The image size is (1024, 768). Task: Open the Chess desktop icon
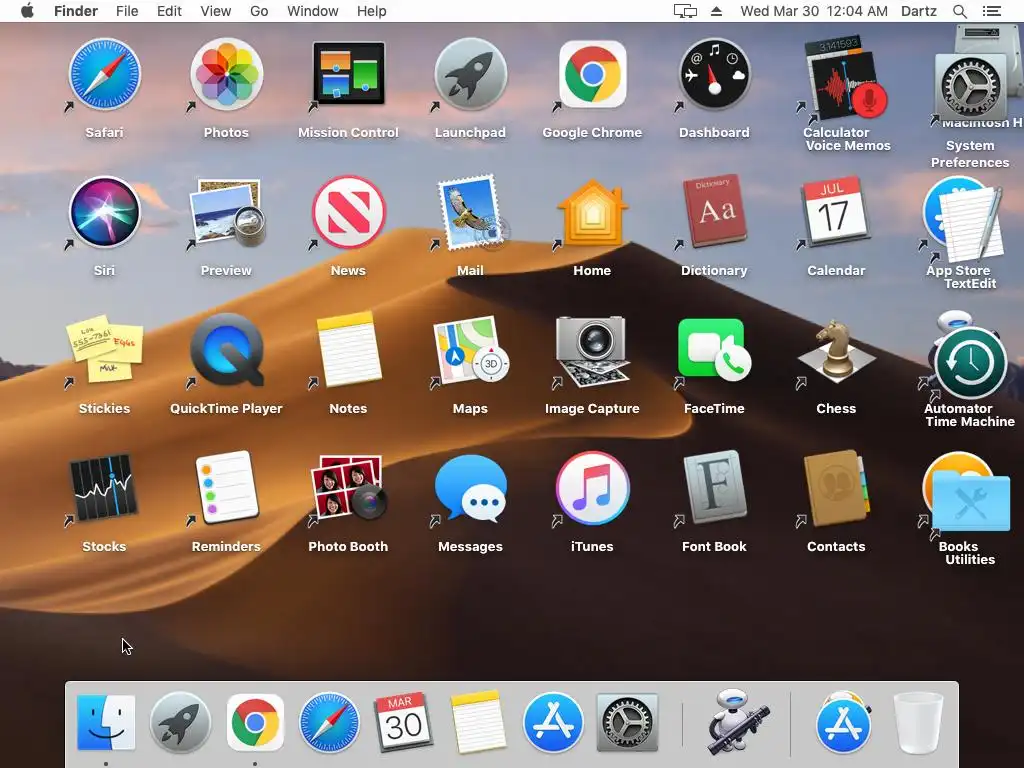[836, 351]
